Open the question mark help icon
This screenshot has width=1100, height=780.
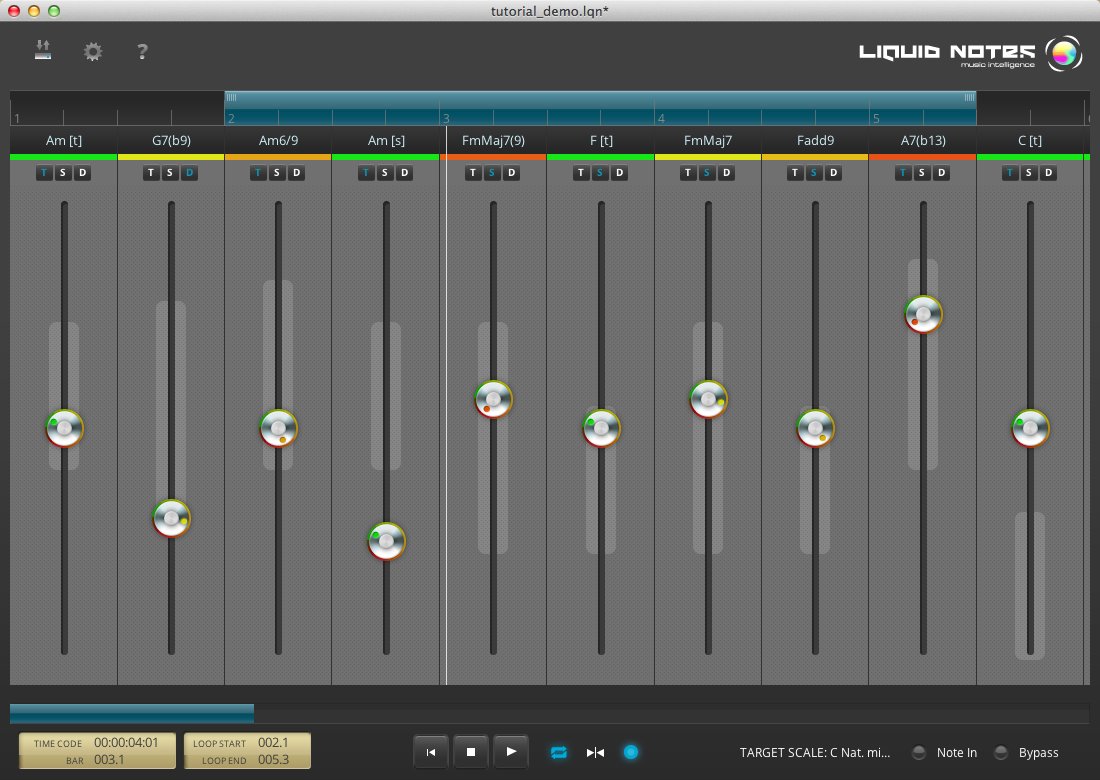143,52
